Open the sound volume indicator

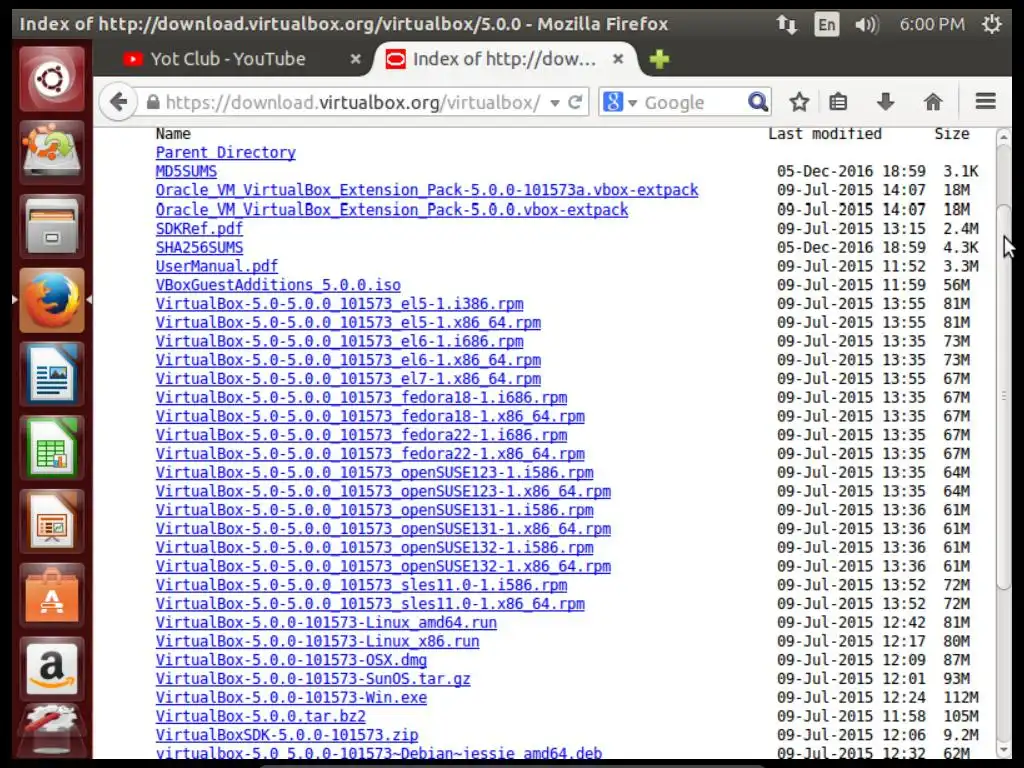coord(867,25)
